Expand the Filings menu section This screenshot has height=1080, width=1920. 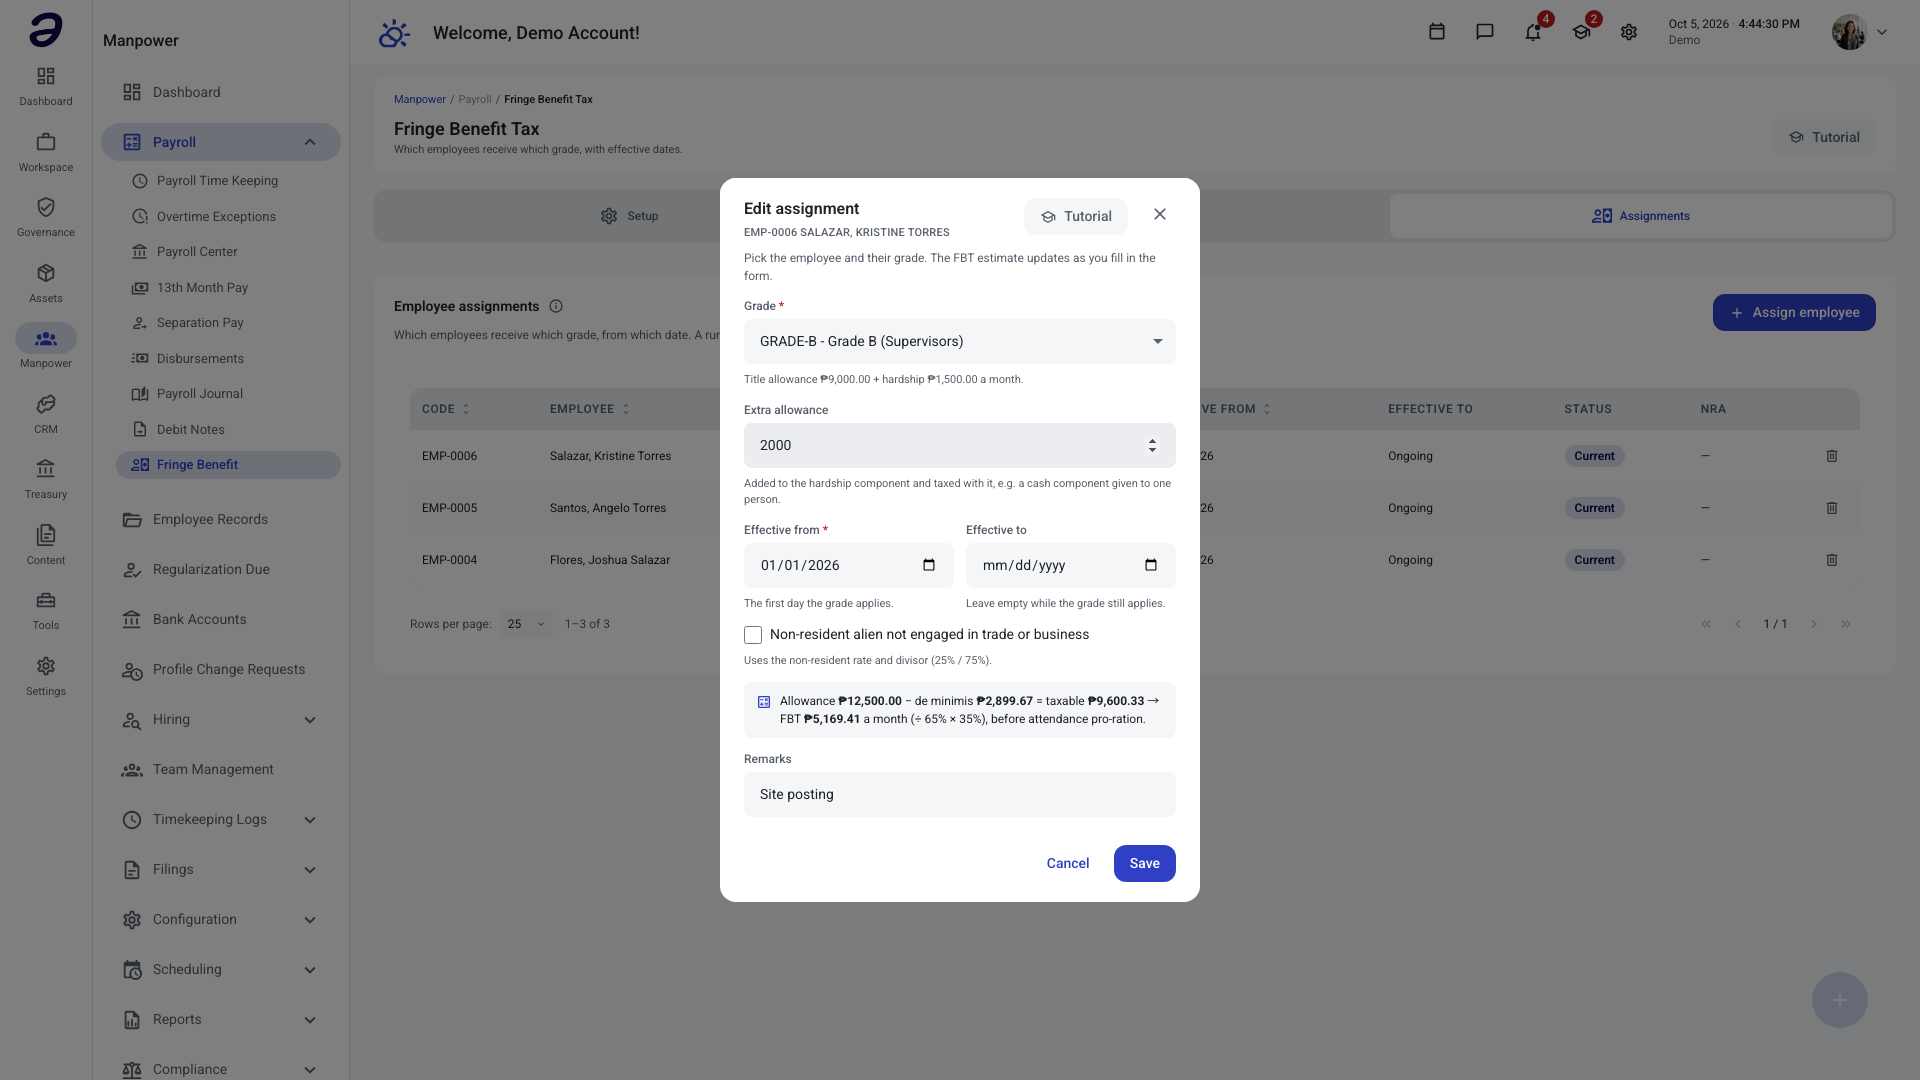(310, 870)
